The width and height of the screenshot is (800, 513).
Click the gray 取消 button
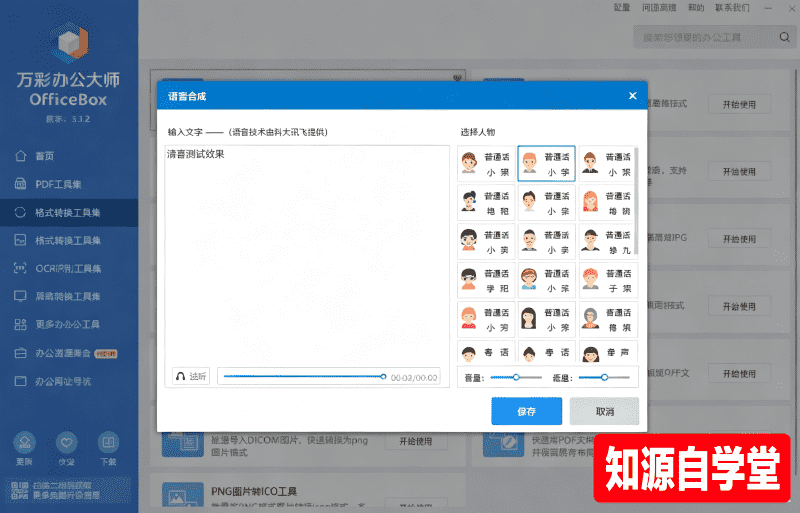click(605, 411)
